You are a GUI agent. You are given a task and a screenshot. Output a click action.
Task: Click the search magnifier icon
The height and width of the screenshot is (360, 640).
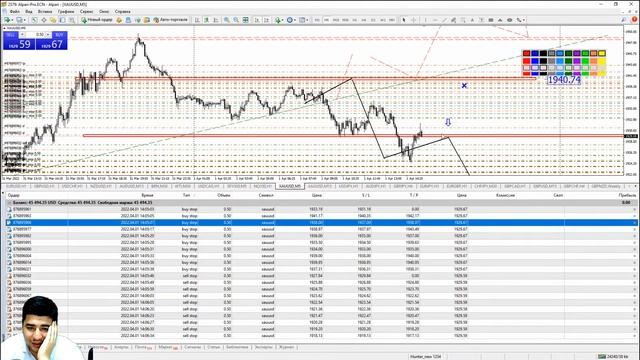coord(624,20)
